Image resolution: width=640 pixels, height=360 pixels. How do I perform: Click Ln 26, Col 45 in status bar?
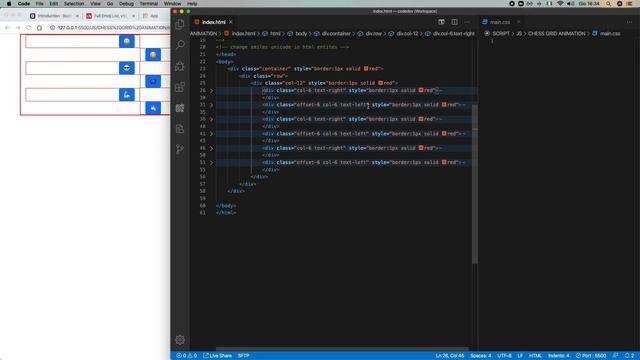pos(450,356)
